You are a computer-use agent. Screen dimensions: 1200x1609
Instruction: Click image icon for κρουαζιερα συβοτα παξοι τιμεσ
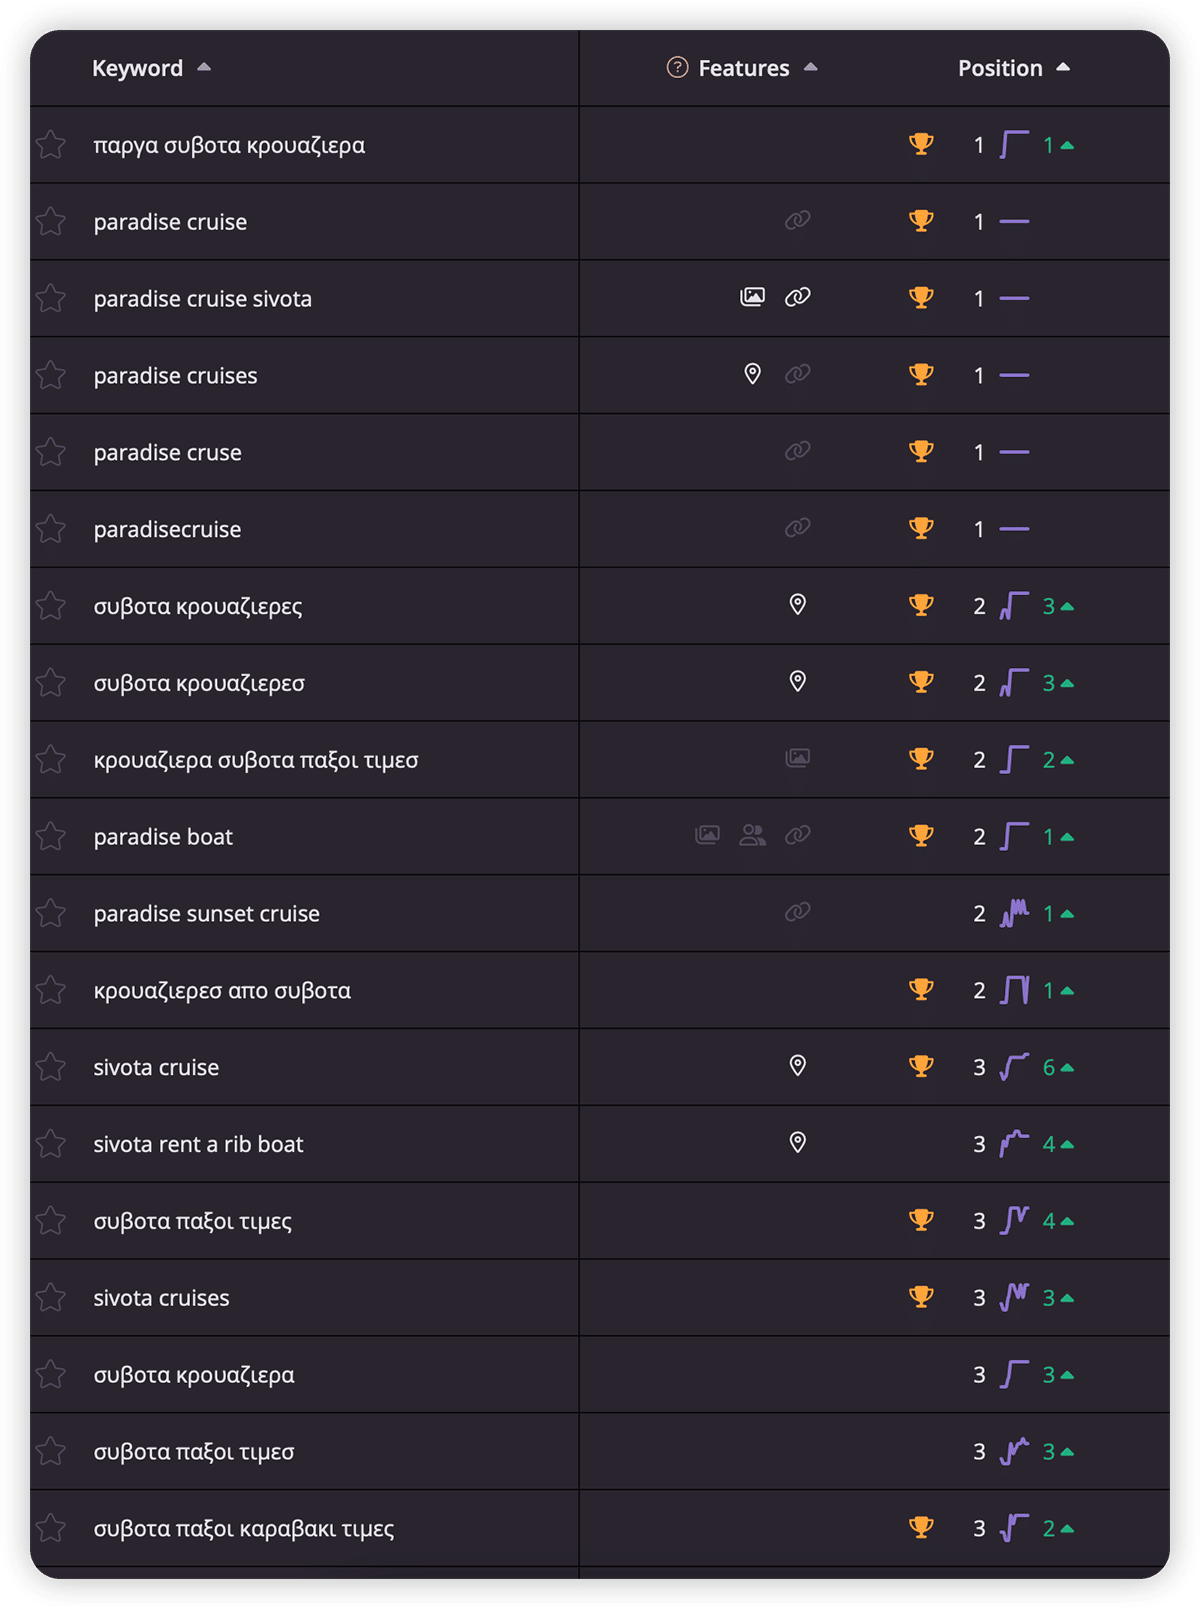pyautogui.click(x=797, y=758)
